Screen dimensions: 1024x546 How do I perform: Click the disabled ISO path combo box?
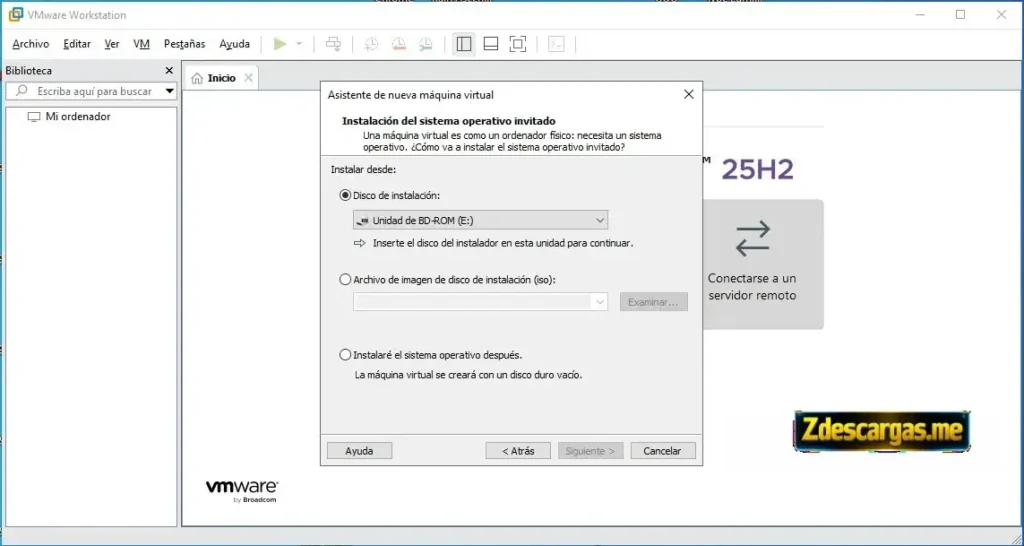pyautogui.click(x=480, y=302)
